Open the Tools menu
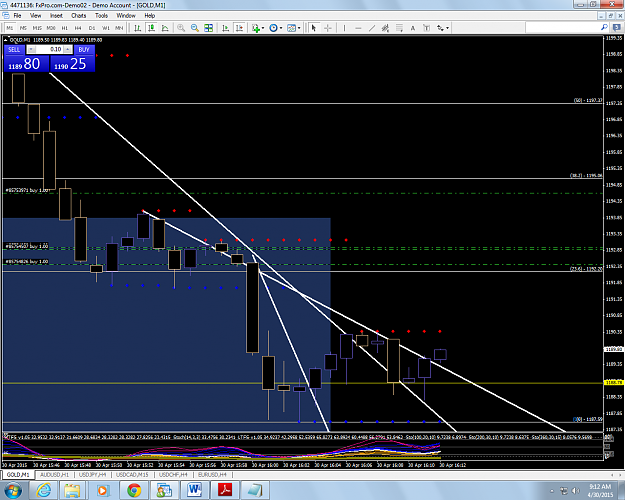625x500 pixels. click(101, 16)
